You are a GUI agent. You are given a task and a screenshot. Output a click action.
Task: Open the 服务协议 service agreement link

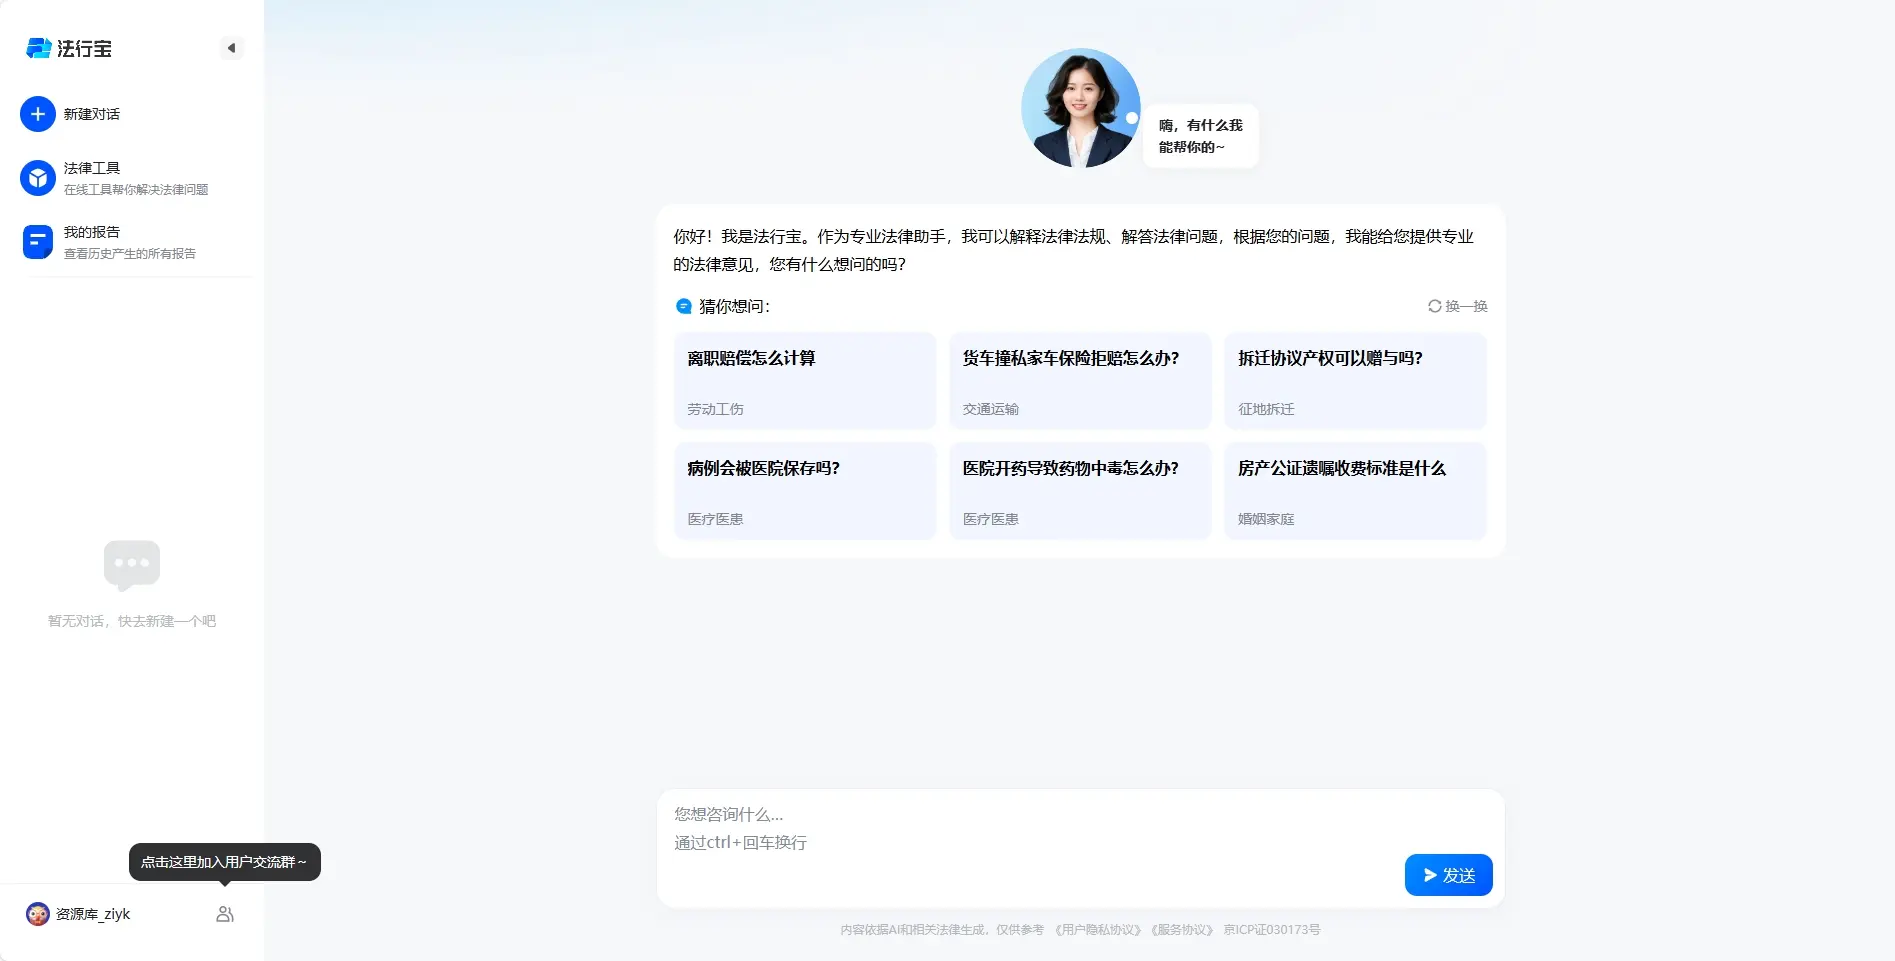pos(1181,929)
